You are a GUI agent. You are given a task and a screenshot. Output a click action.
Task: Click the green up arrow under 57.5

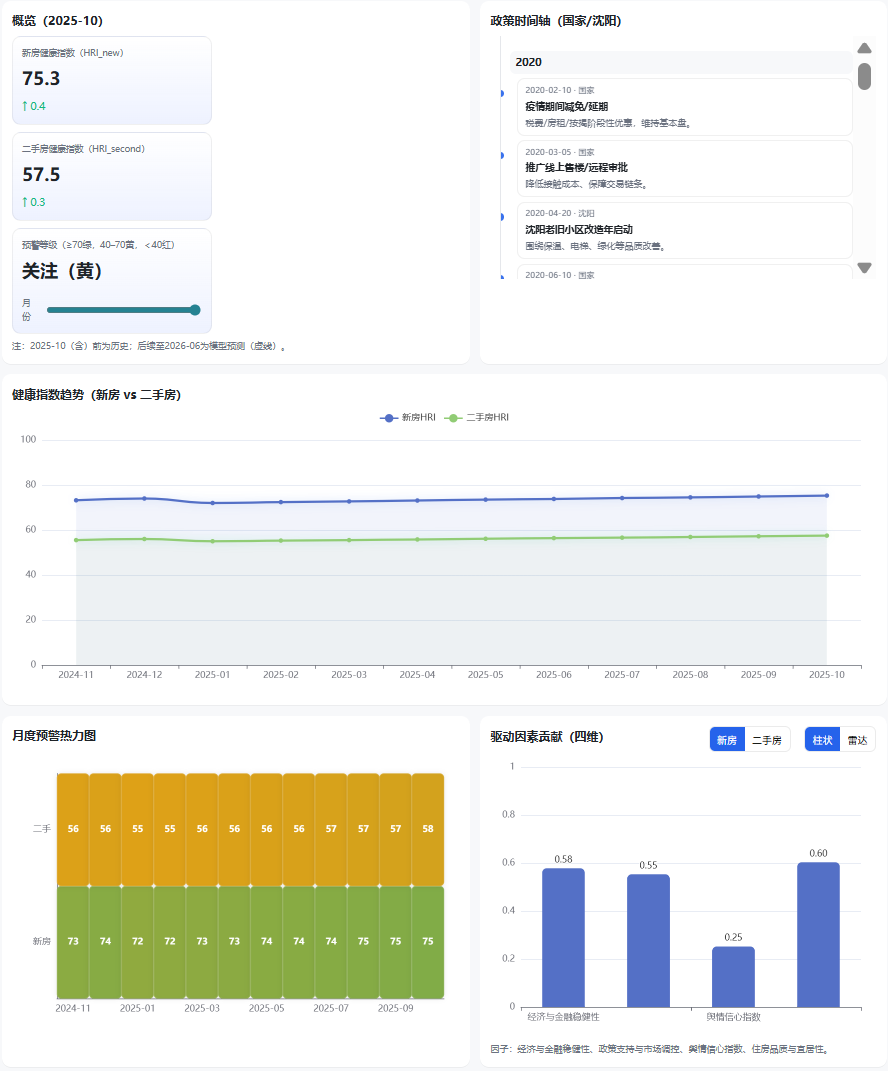25,202
